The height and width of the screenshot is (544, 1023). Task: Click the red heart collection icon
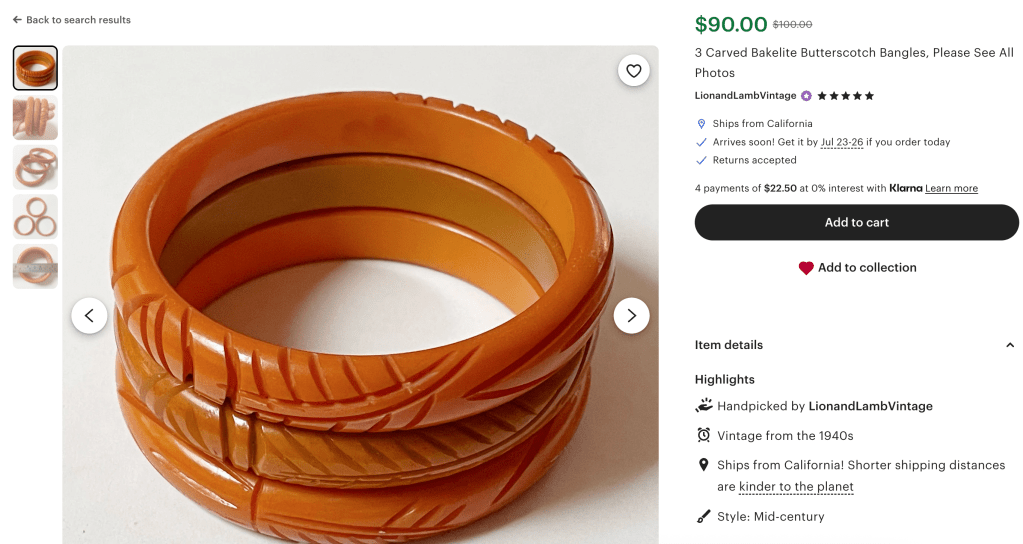click(x=806, y=268)
